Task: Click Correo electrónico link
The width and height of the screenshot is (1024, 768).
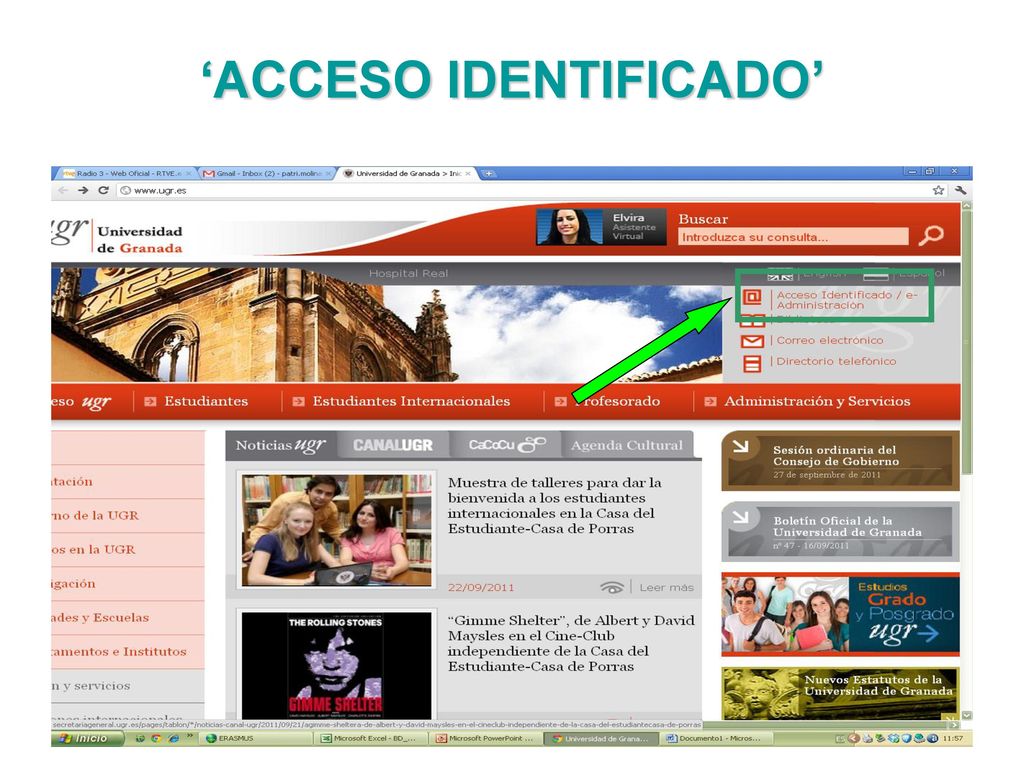Action: click(x=829, y=340)
